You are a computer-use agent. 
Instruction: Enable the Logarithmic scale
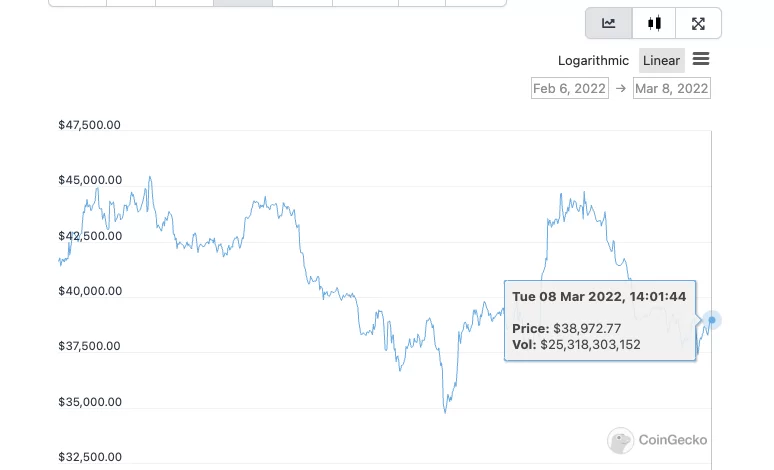click(x=593, y=61)
